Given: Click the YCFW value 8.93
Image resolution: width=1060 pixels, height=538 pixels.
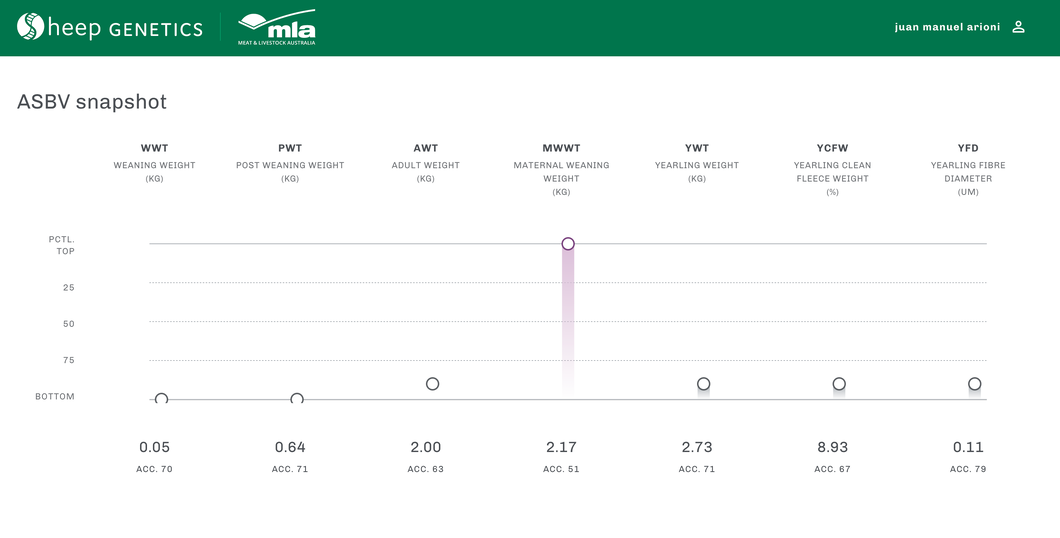Looking at the screenshot, I should pyautogui.click(x=832, y=447).
